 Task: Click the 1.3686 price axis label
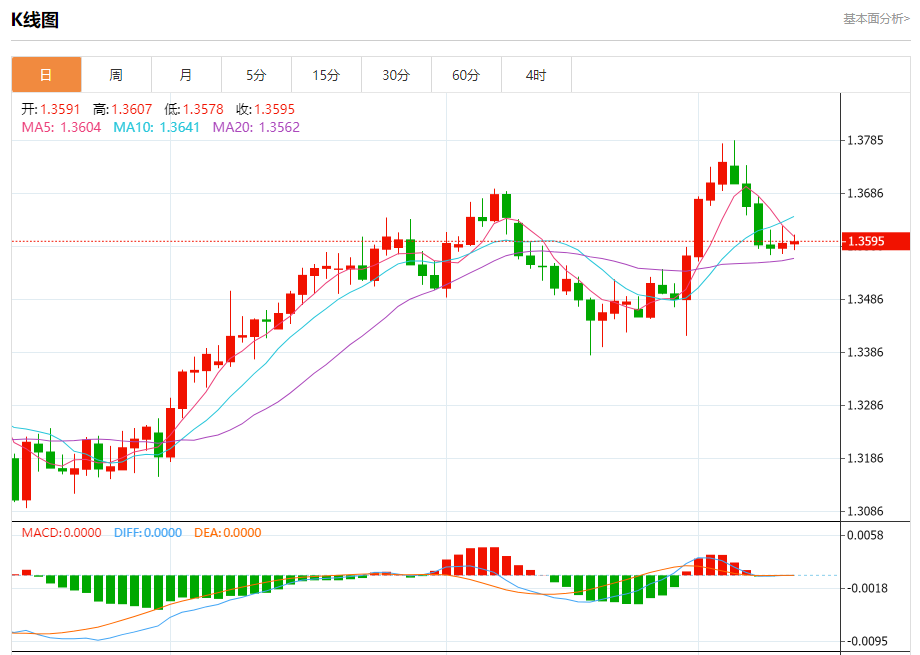(x=865, y=193)
